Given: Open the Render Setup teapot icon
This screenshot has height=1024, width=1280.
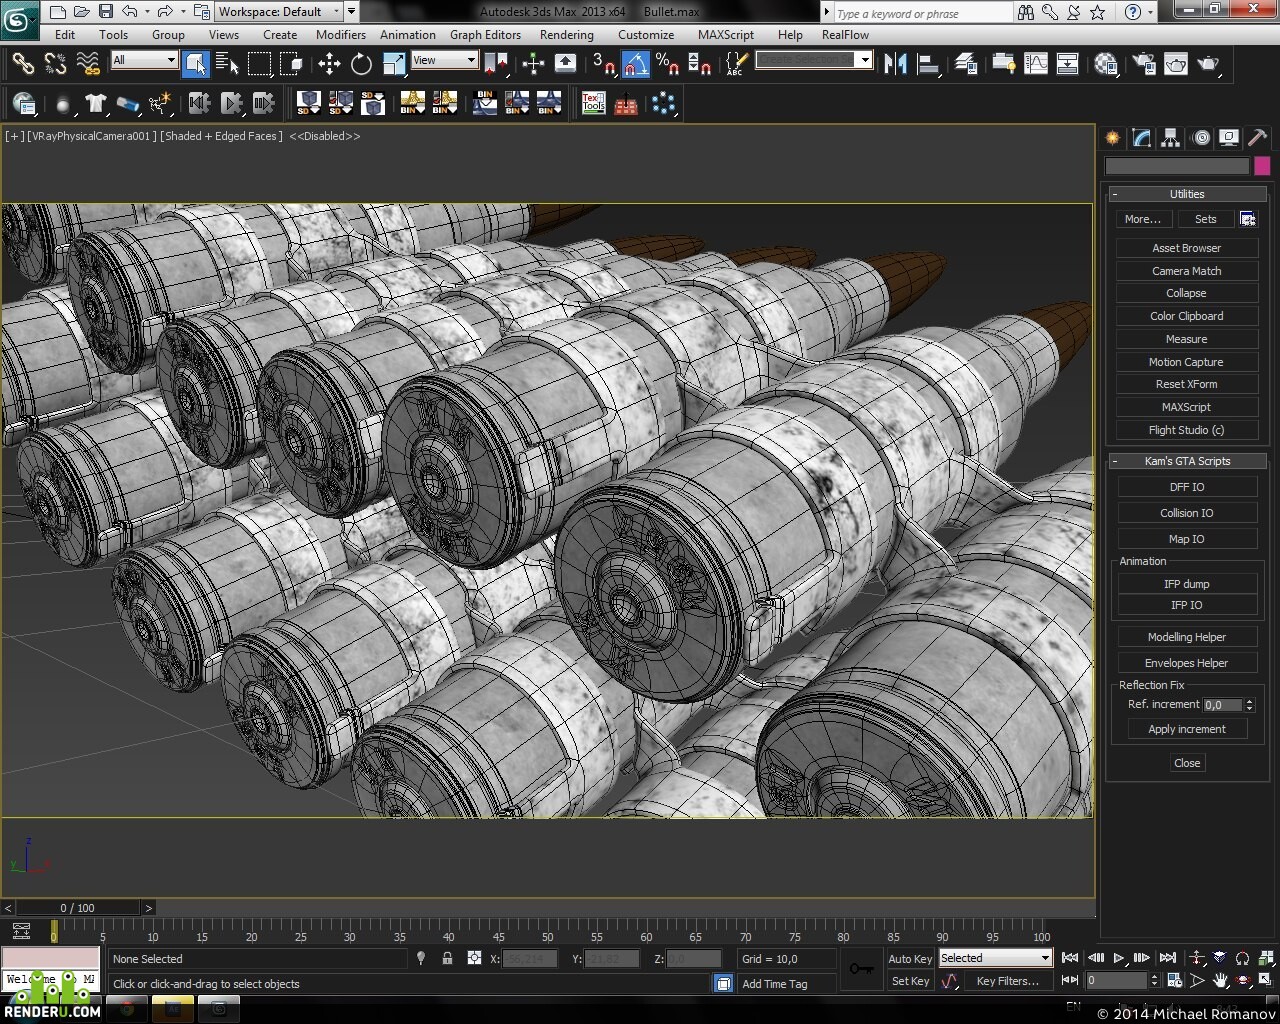Looking at the screenshot, I should [1144, 64].
